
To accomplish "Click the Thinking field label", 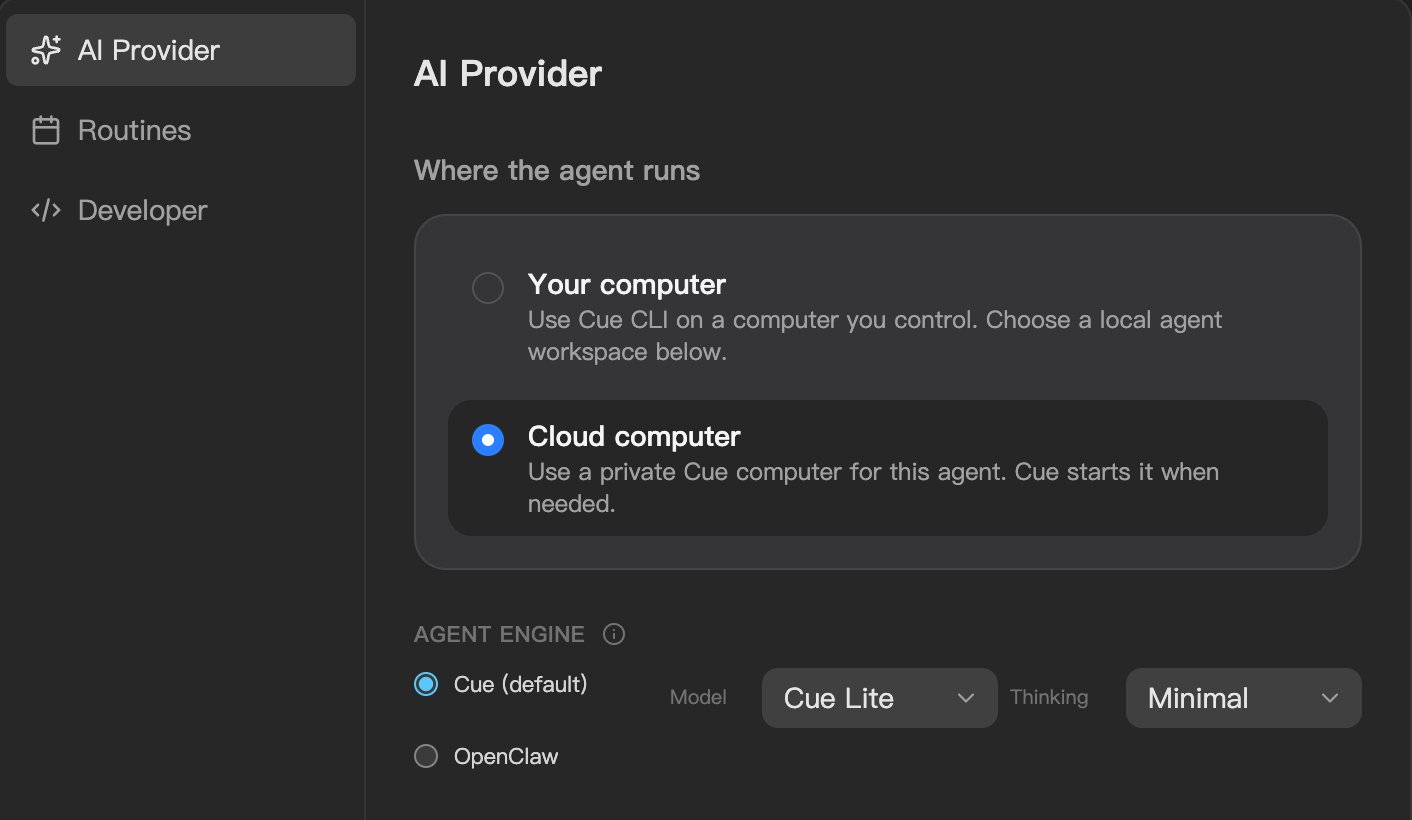I will click(1049, 698).
